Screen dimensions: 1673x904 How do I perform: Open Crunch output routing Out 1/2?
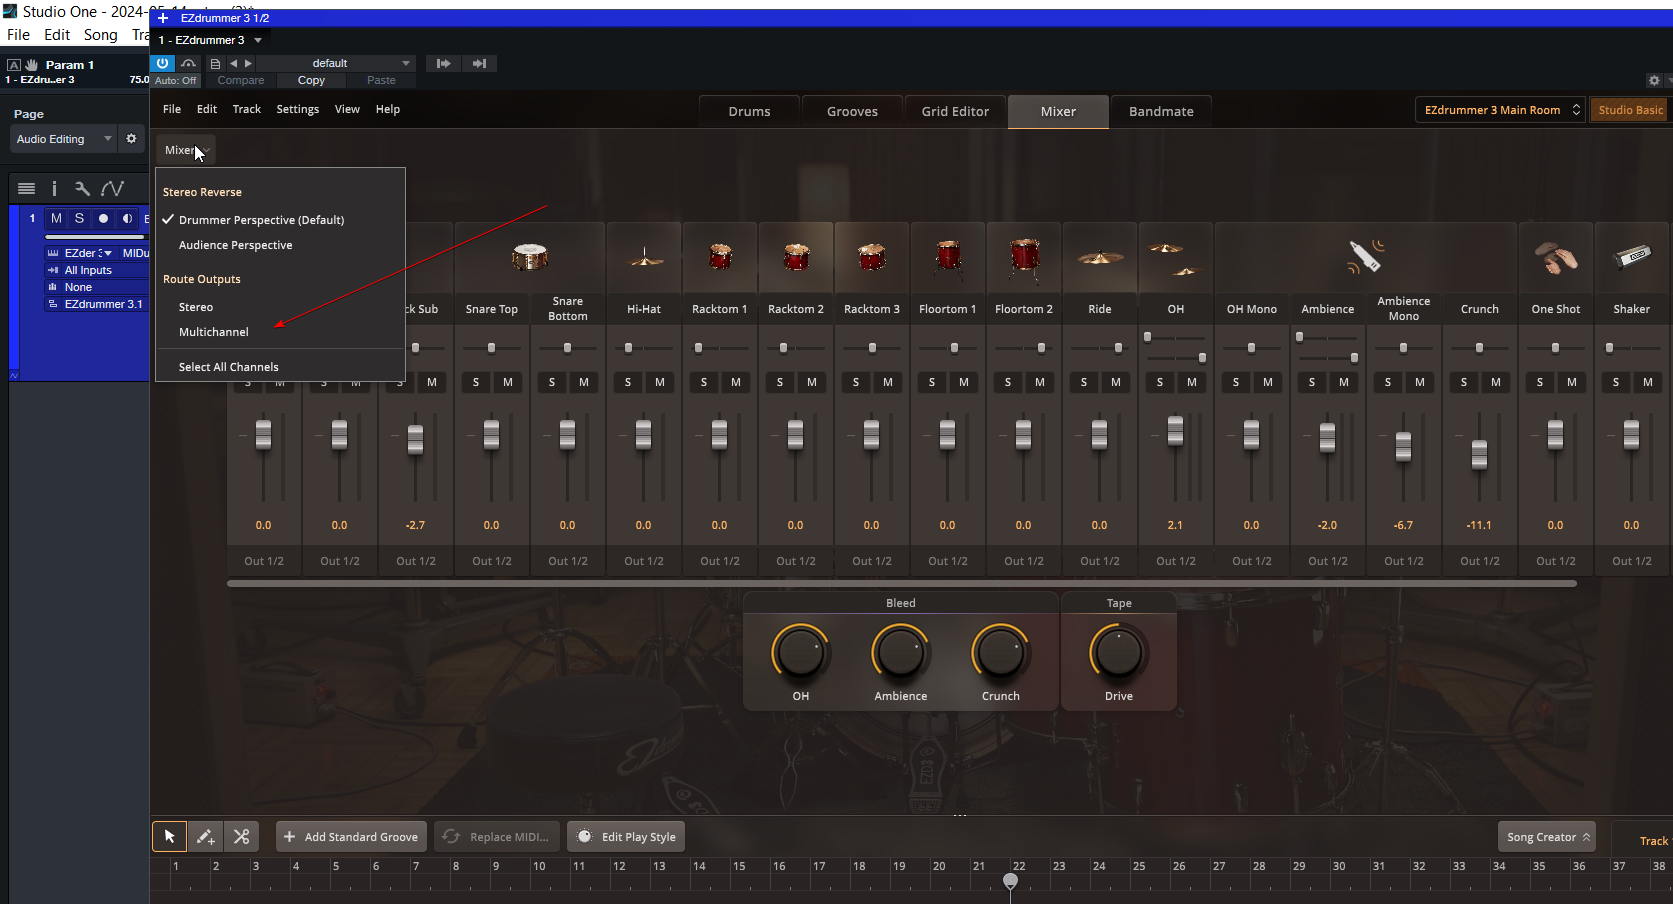[x=1480, y=561]
